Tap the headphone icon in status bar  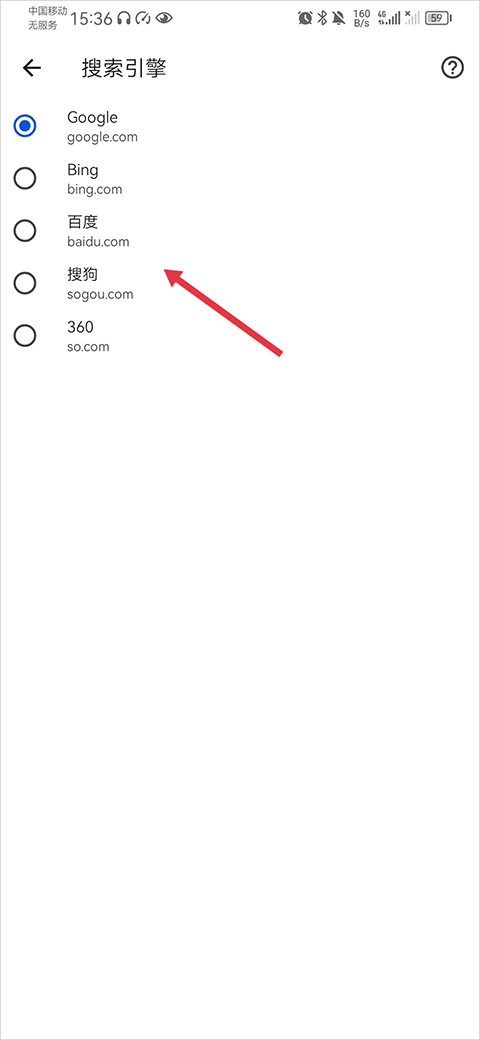[124, 19]
